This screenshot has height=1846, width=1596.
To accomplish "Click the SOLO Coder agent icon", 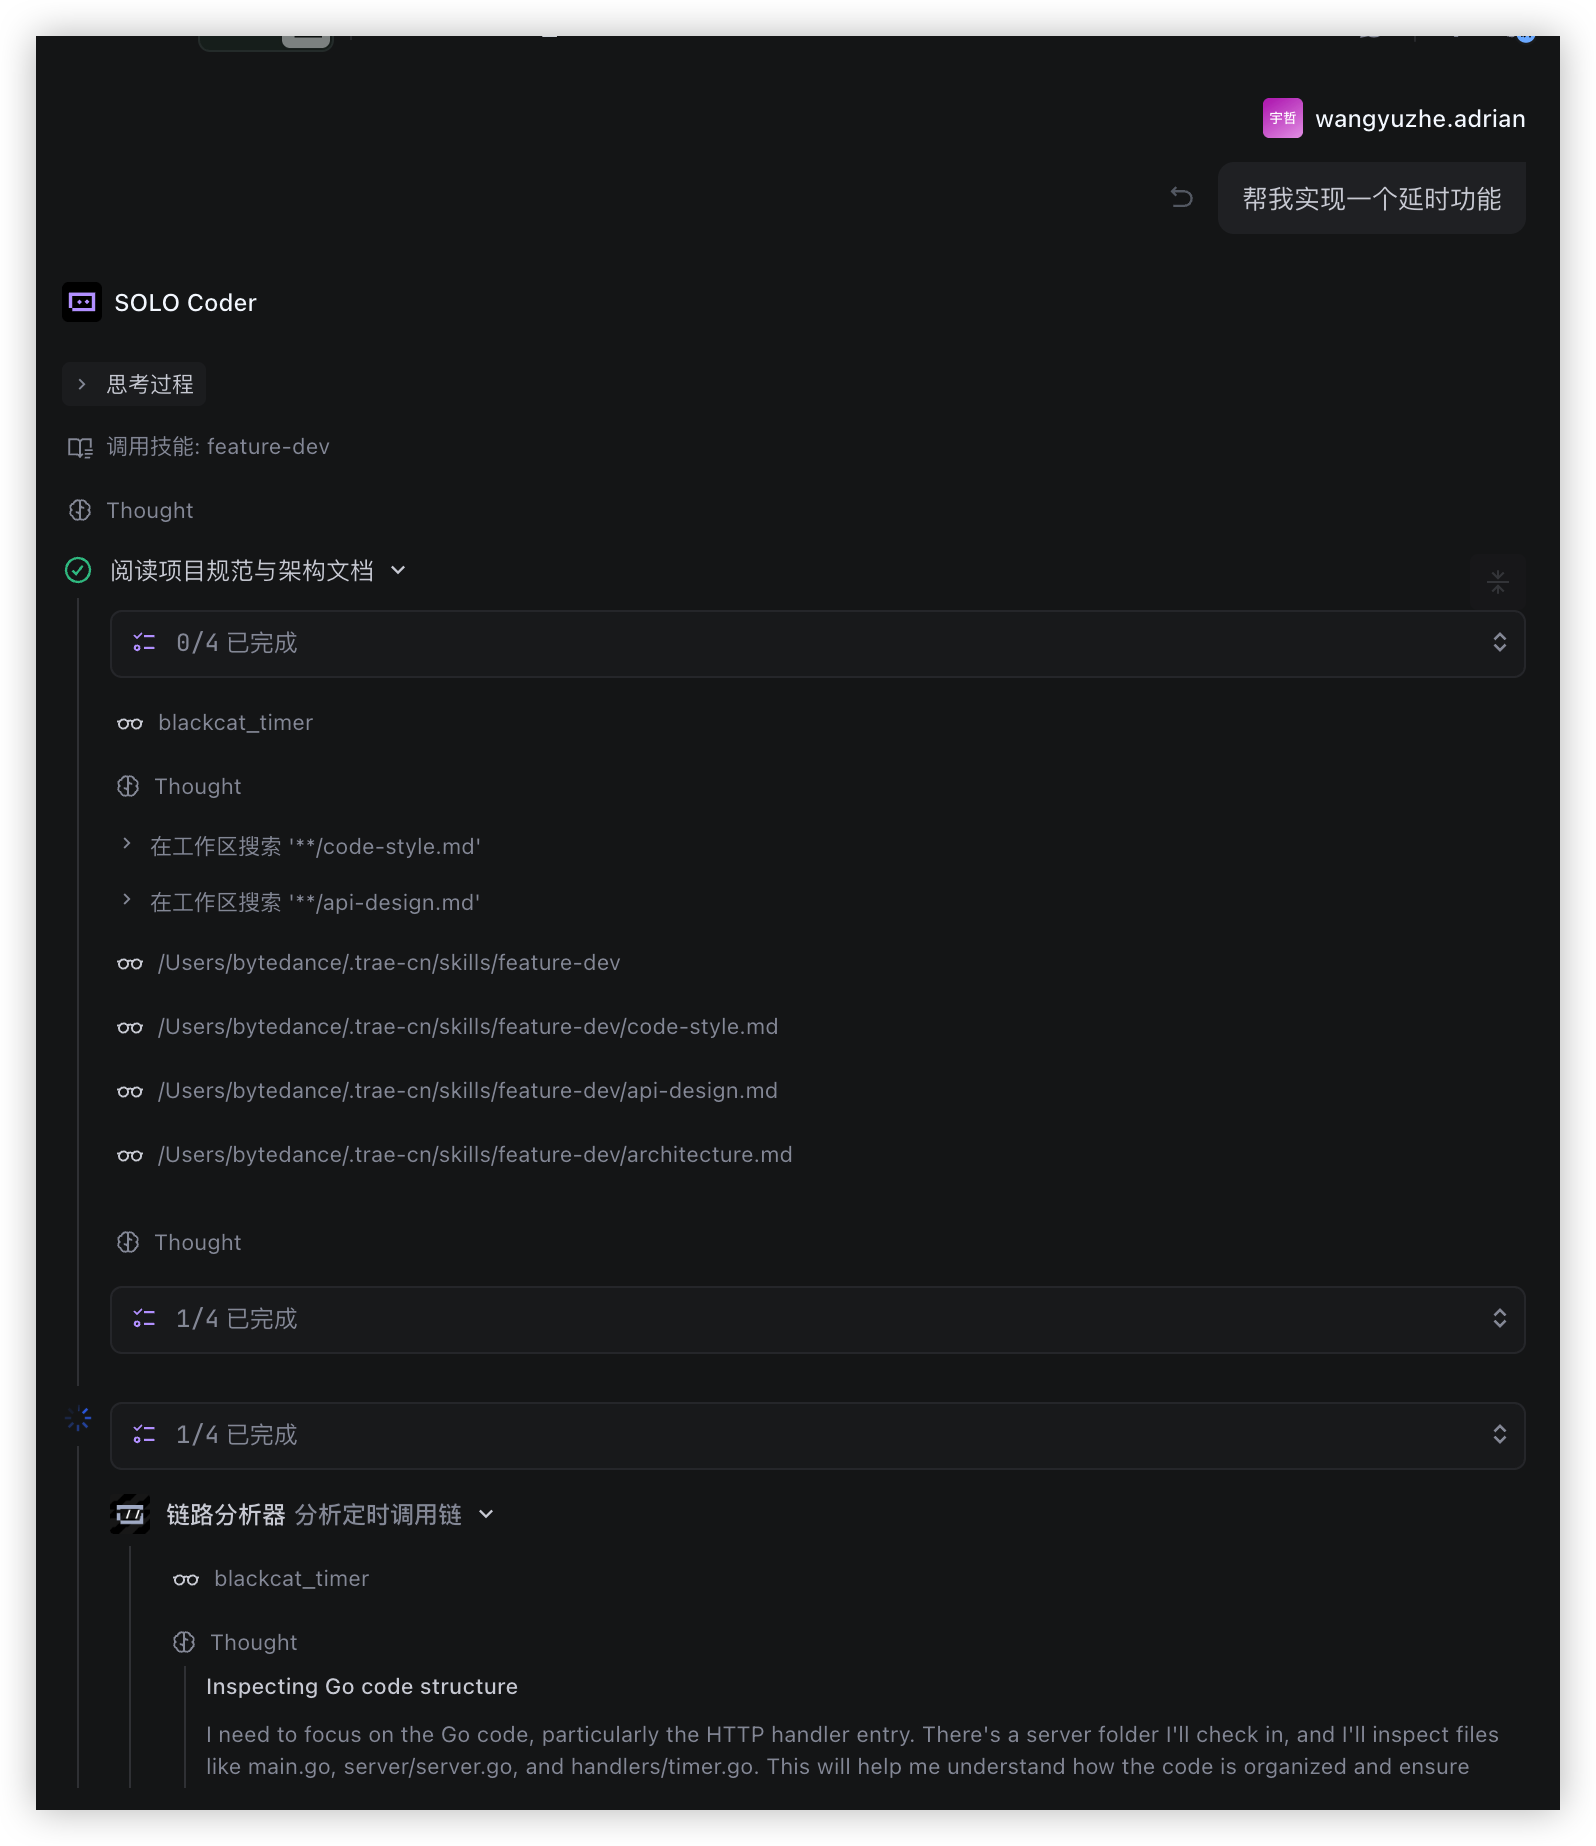I will tap(82, 302).
